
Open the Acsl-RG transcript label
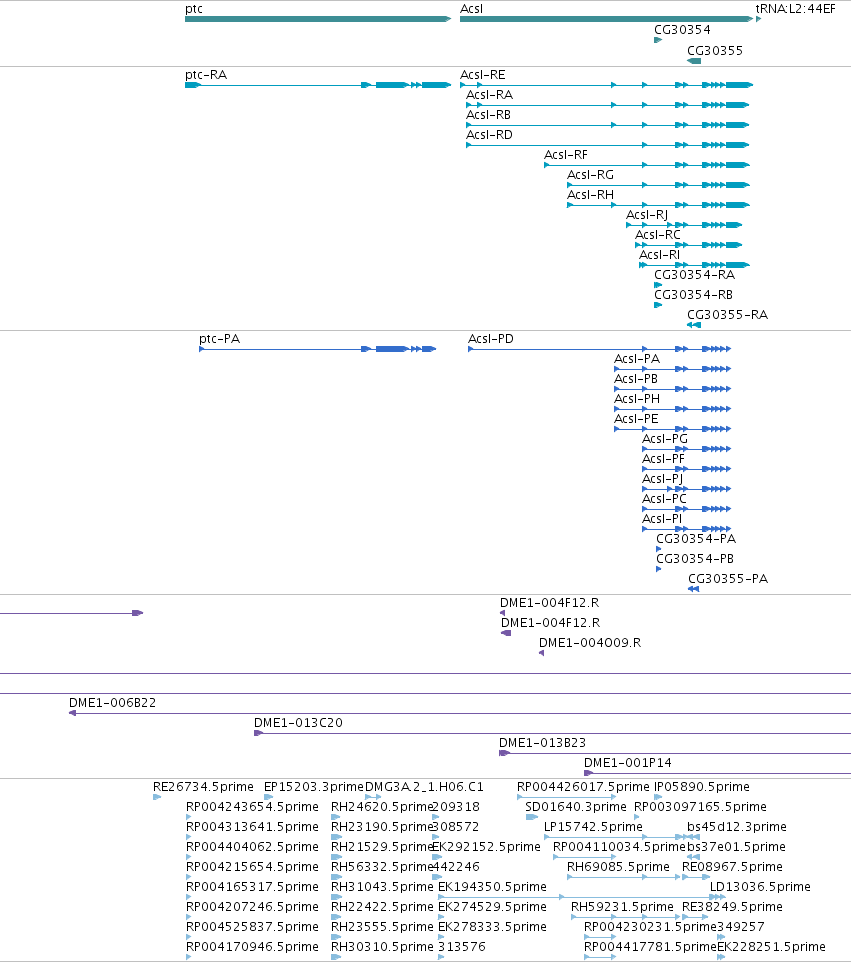click(x=590, y=175)
